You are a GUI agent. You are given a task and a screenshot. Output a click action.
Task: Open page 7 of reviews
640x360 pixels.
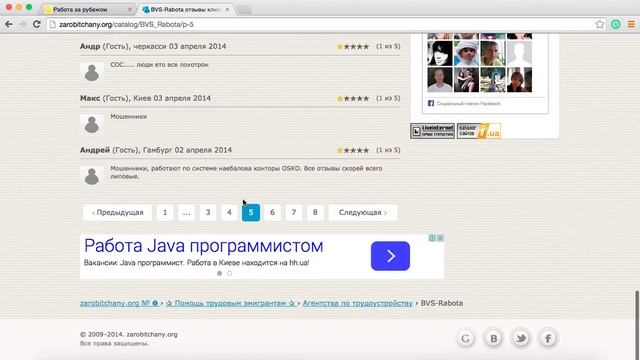pyautogui.click(x=294, y=212)
